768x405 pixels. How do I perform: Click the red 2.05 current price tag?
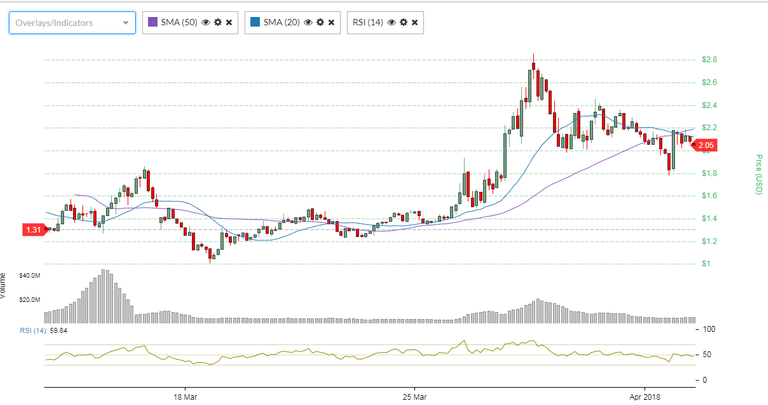(x=705, y=148)
